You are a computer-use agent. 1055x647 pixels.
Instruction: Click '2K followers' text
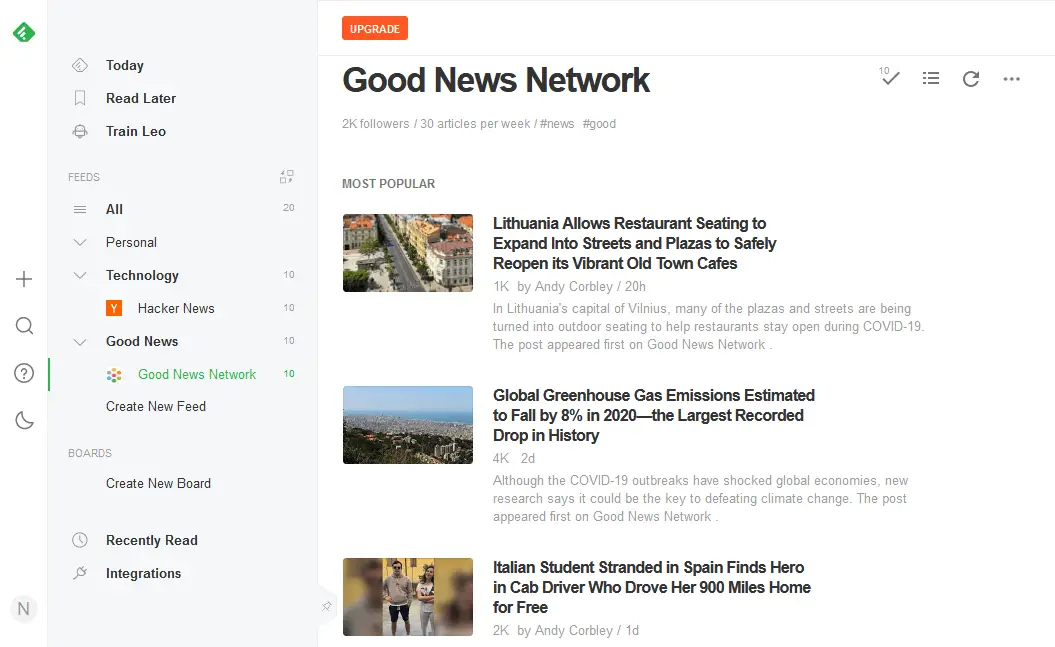pyautogui.click(x=375, y=124)
